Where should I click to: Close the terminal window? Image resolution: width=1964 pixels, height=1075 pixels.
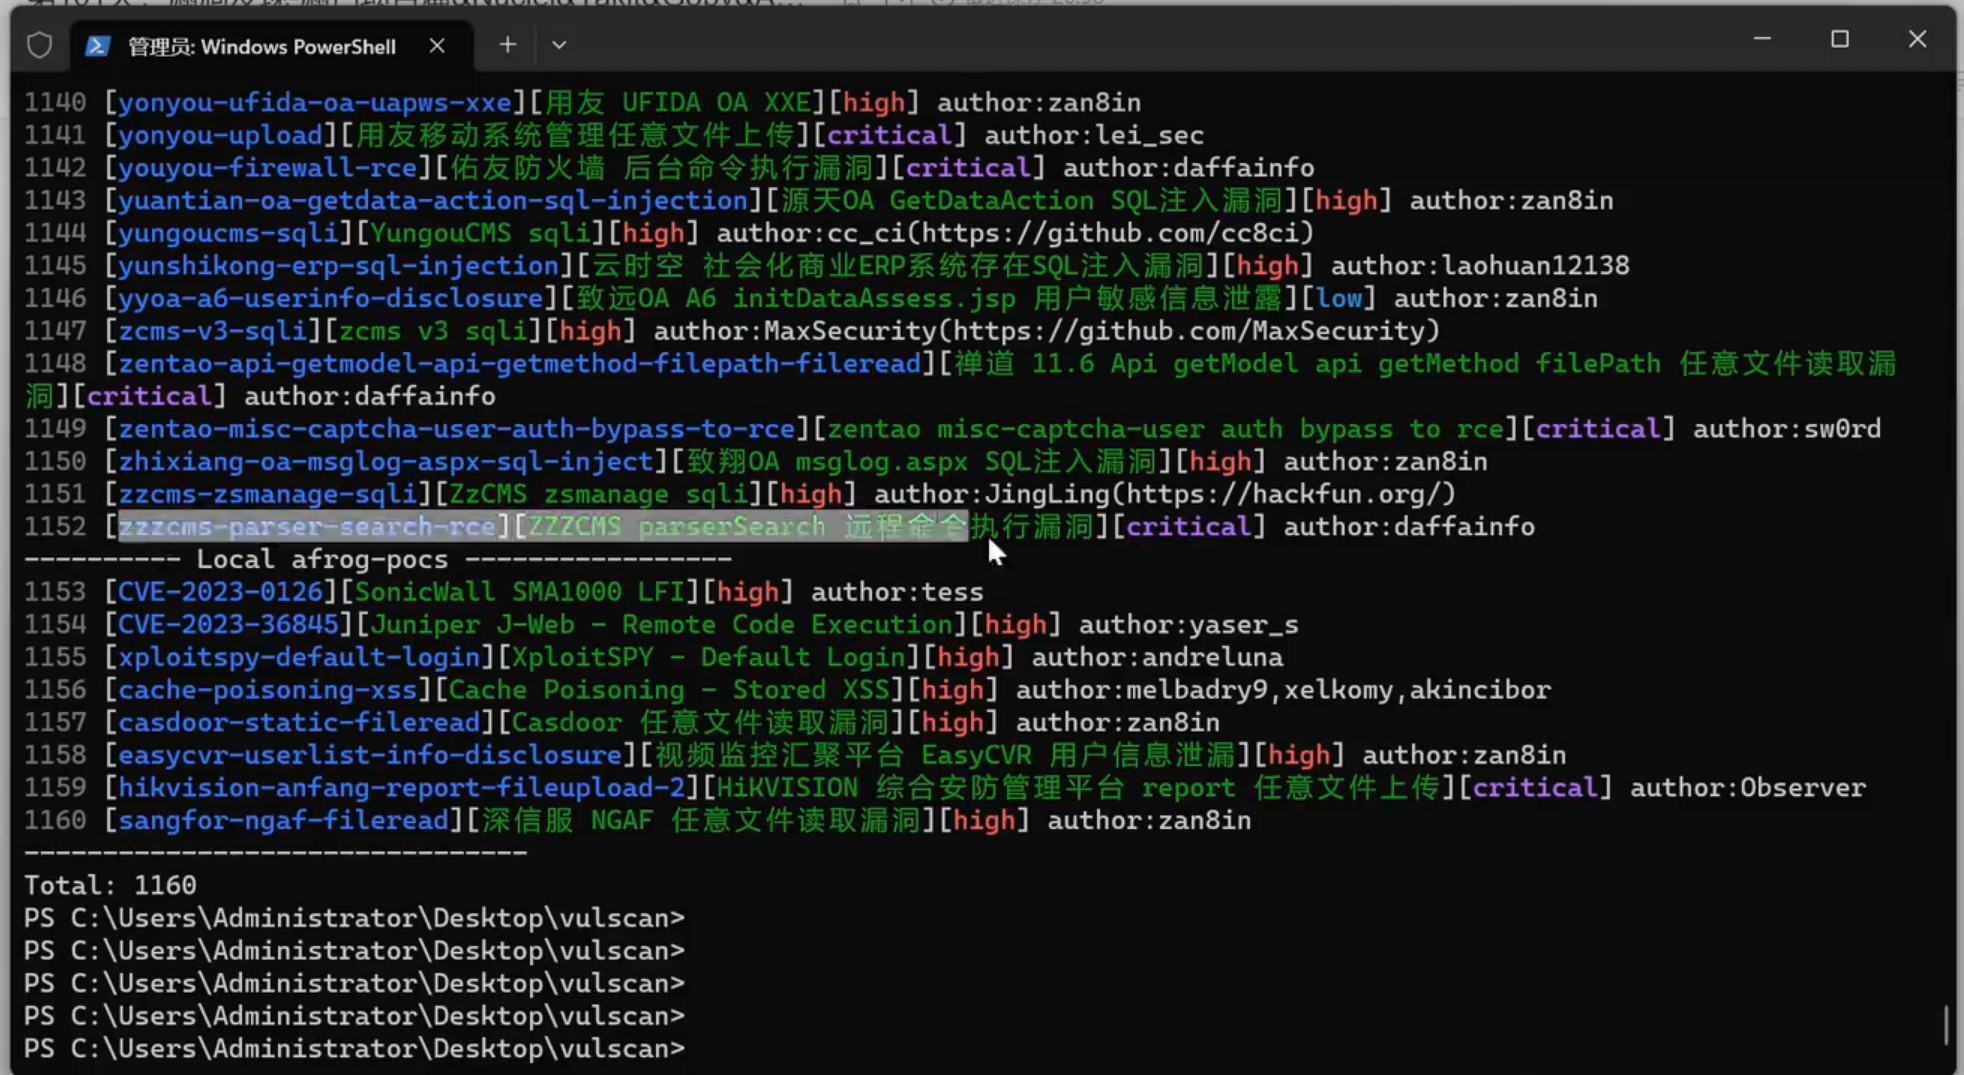1916,39
